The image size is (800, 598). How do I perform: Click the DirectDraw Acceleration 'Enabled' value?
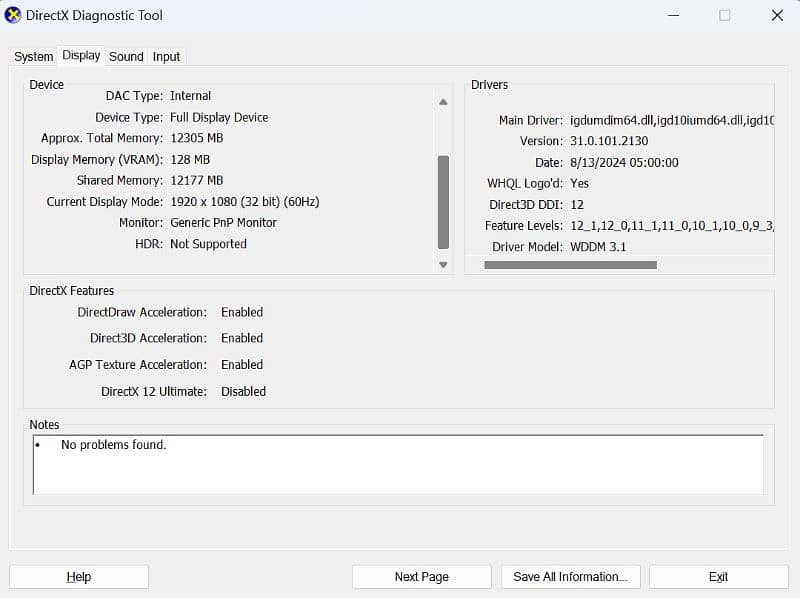pyautogui.click(x=242, y=312)
